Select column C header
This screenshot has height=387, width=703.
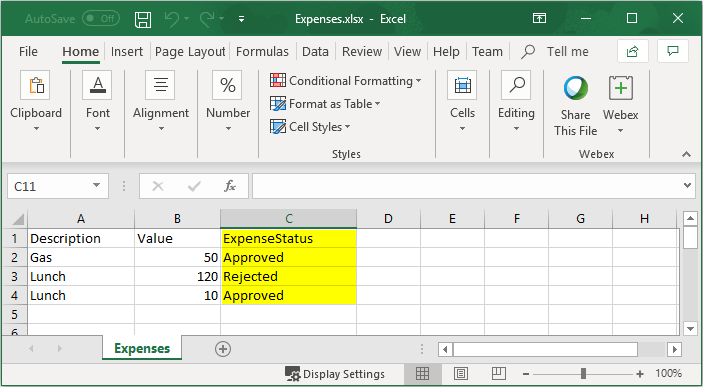point(289,218)
